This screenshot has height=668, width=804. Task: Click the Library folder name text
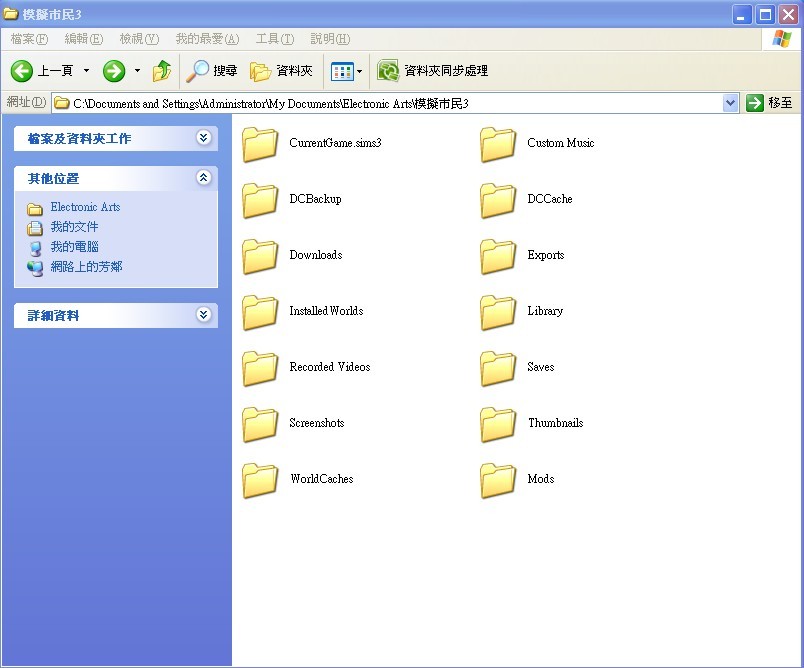tap(545, 311)
